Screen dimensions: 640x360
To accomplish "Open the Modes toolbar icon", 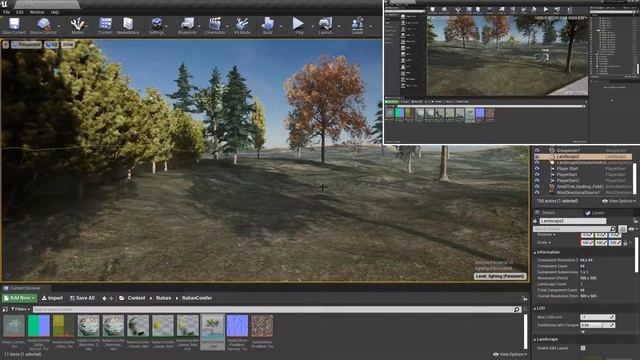I will 77,24.
